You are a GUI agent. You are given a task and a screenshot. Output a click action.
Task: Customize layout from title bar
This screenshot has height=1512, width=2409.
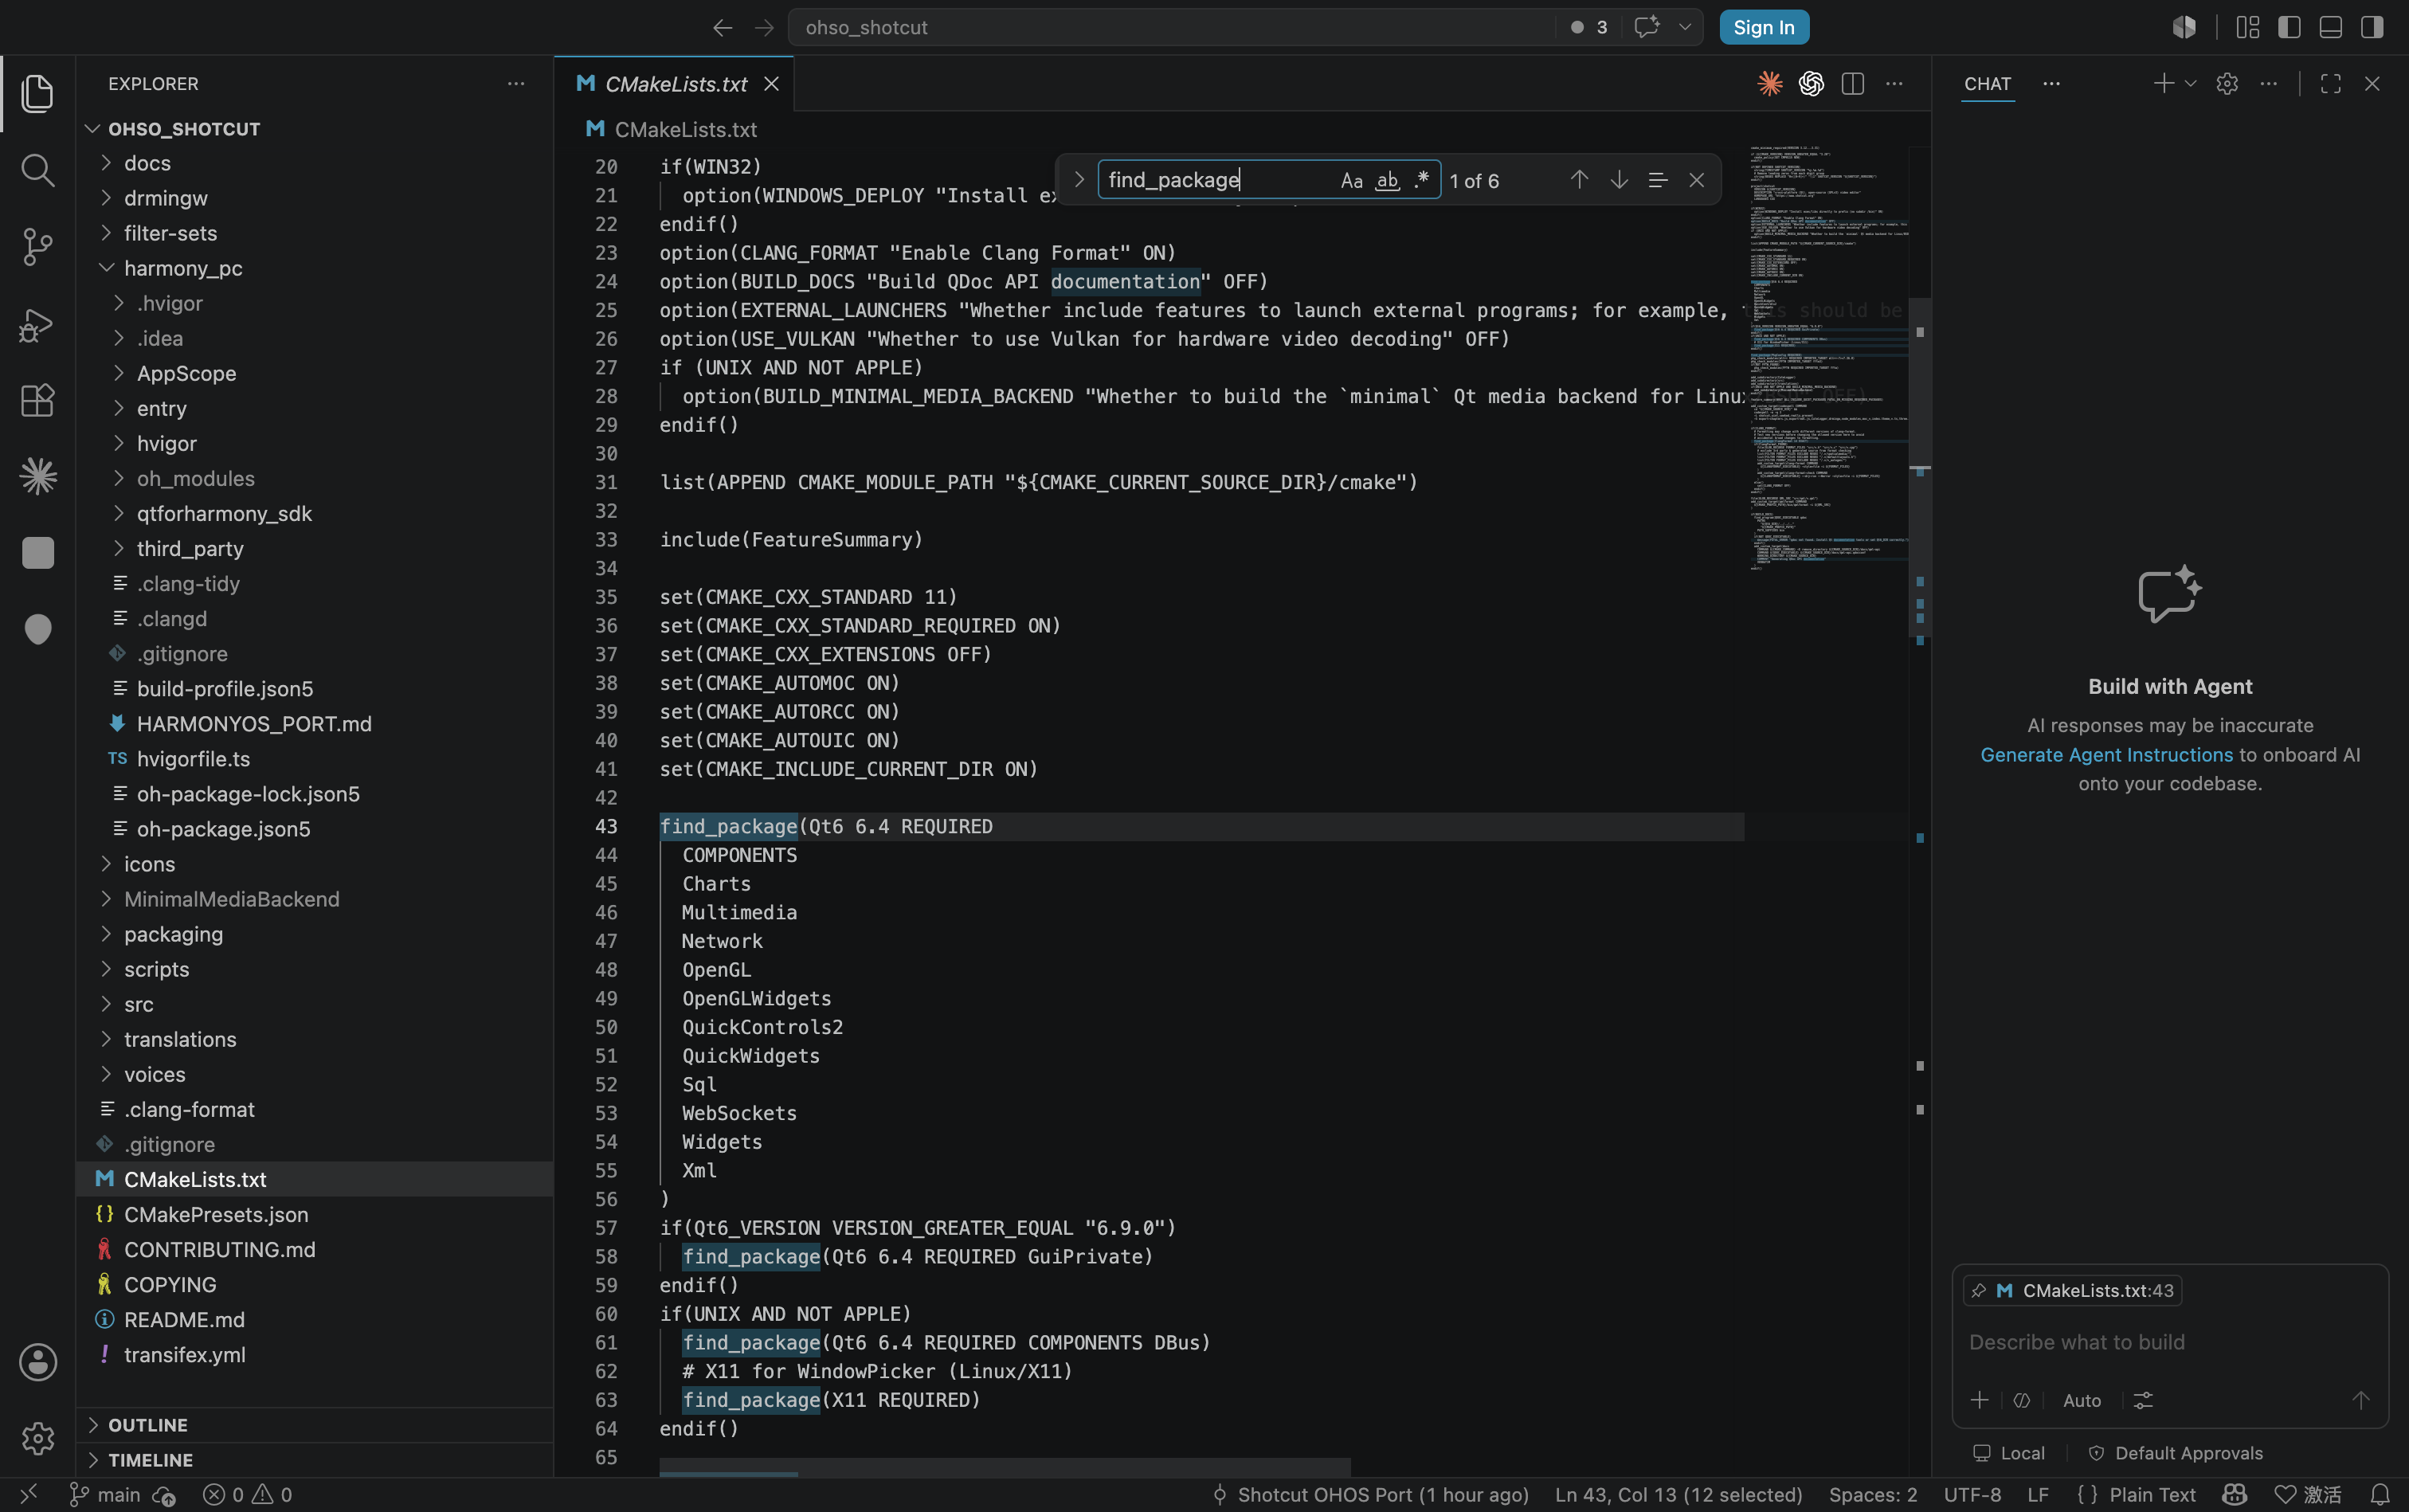[2248, 27]
